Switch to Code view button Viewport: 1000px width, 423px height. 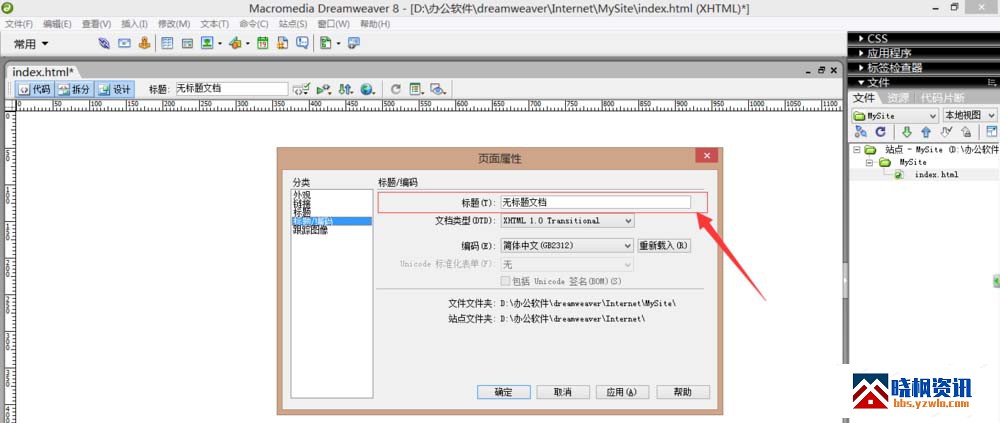click(34, 89)
